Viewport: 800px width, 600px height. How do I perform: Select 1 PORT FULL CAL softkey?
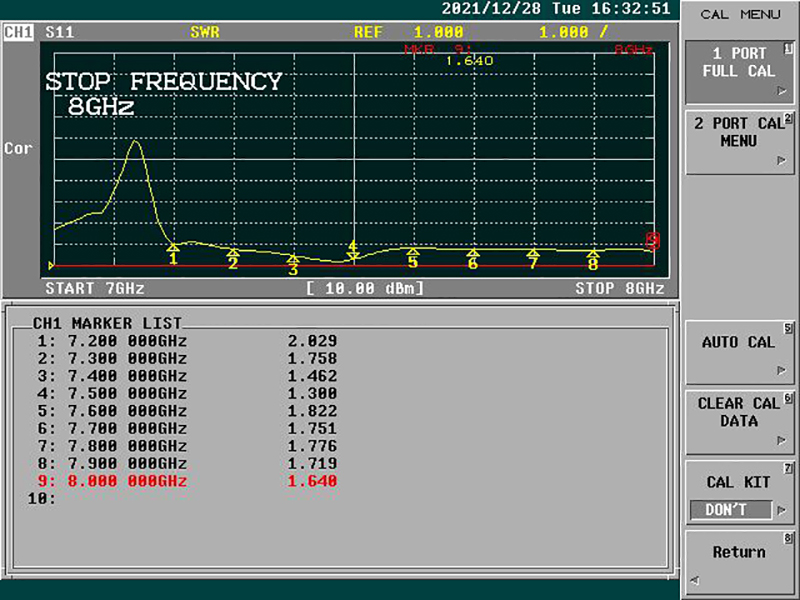tap(739, 72)
